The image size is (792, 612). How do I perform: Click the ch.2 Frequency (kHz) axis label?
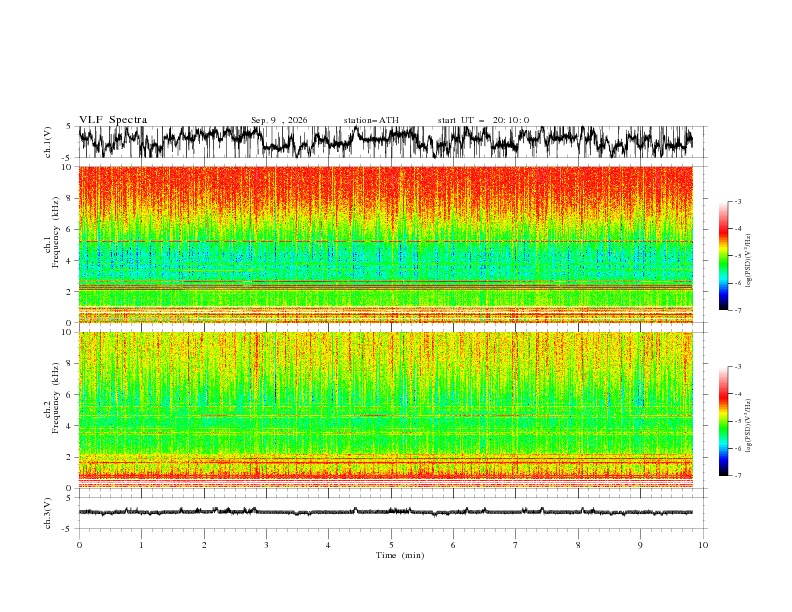[52, 397]
